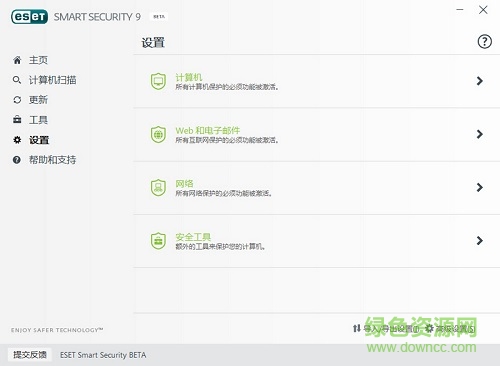Click the question icon for 帮助和支持
Viewport: 500px width, 366px height.
(17, 160)
